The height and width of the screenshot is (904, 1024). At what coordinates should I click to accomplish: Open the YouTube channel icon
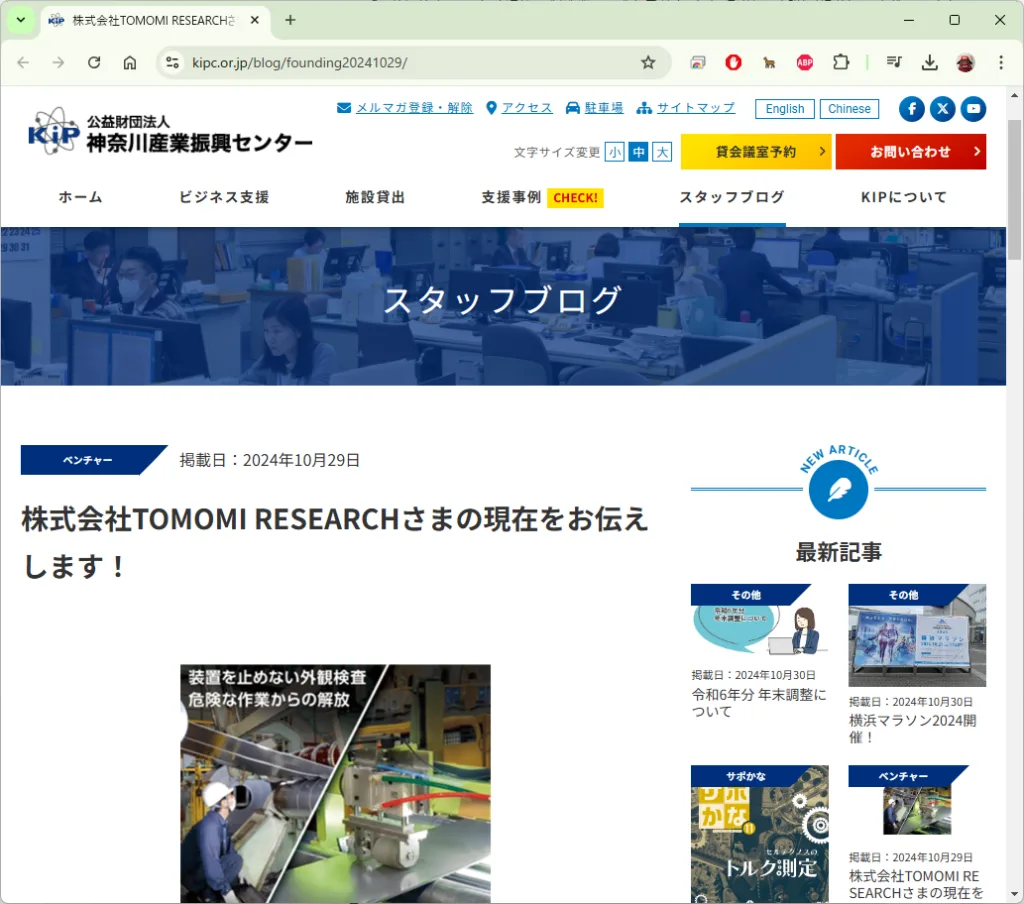[x=973, y=109]
